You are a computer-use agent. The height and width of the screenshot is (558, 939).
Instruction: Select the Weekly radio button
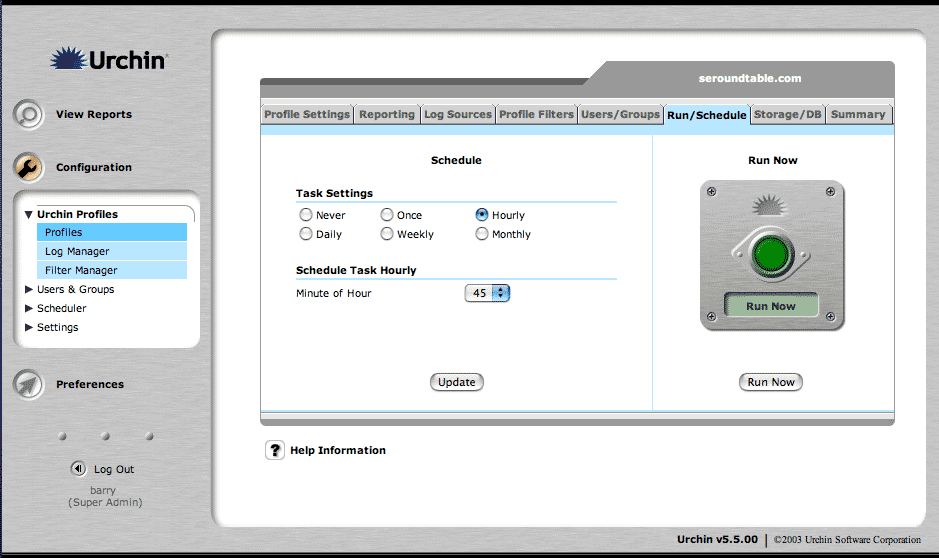click(387, 233)
